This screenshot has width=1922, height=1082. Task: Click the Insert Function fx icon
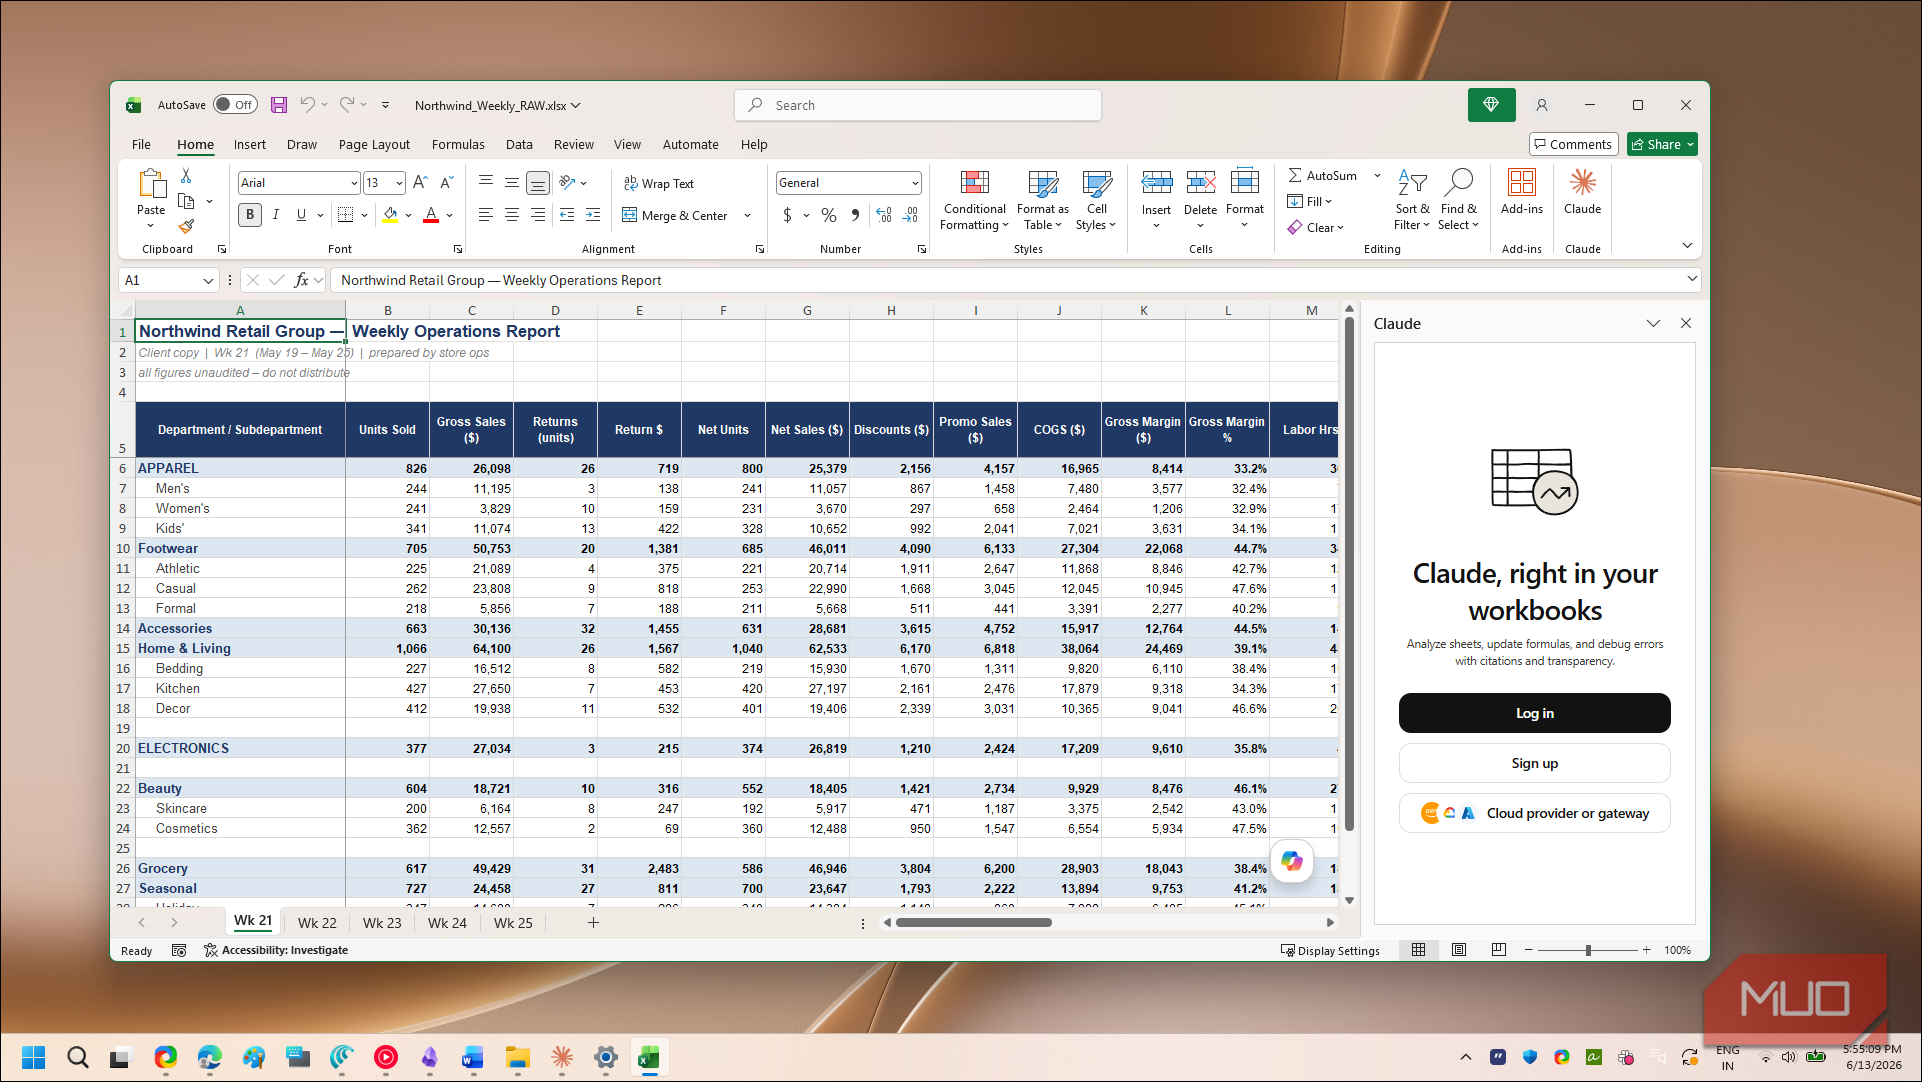click(301, 280)
